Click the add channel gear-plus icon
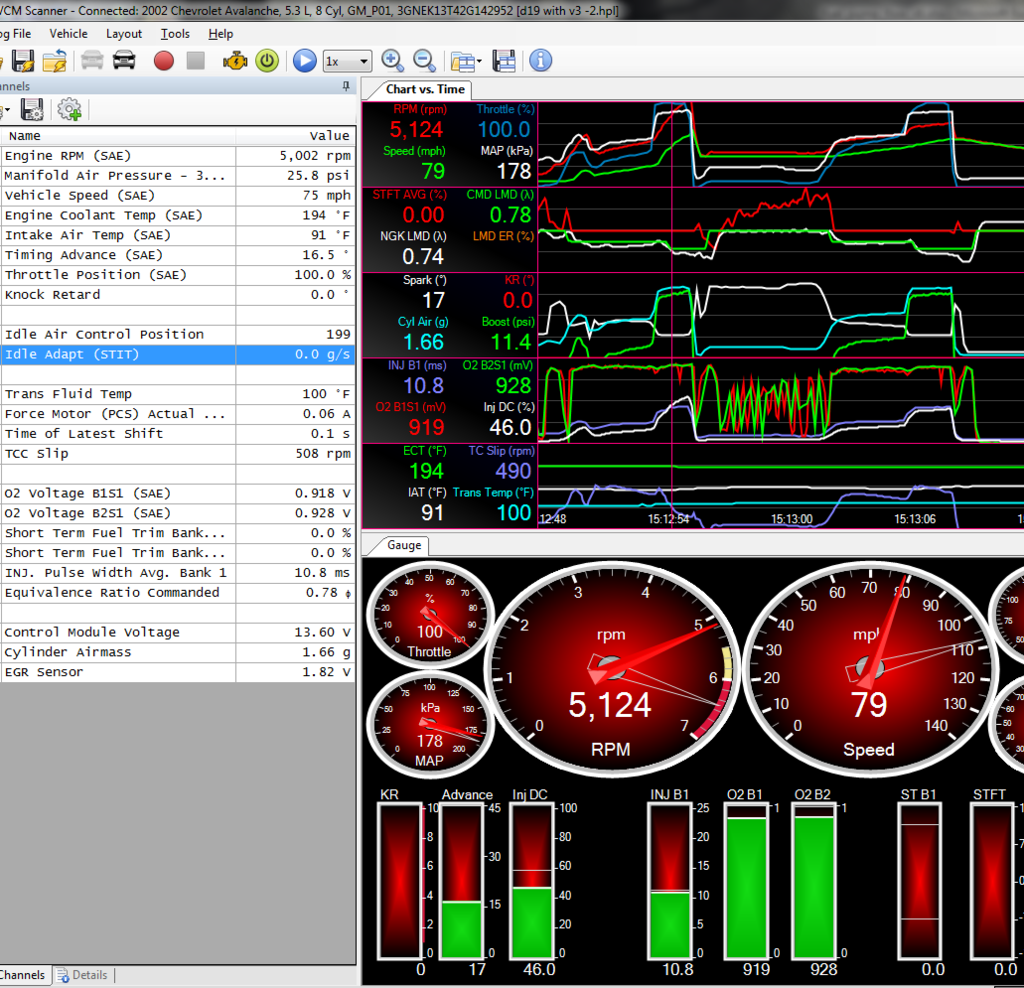1024x988 pixels. coord(70,110)
